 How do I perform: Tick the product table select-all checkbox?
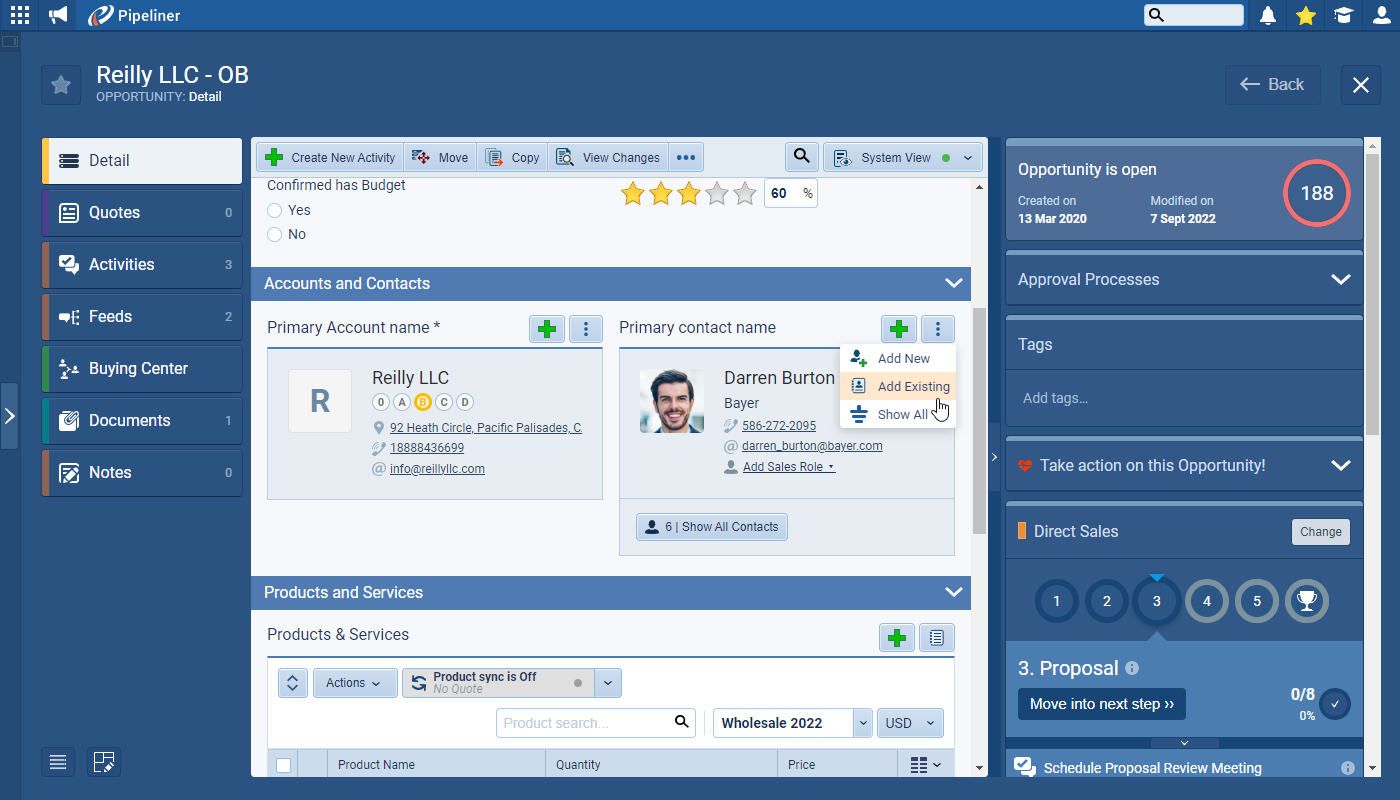click(x=283, y=765)
